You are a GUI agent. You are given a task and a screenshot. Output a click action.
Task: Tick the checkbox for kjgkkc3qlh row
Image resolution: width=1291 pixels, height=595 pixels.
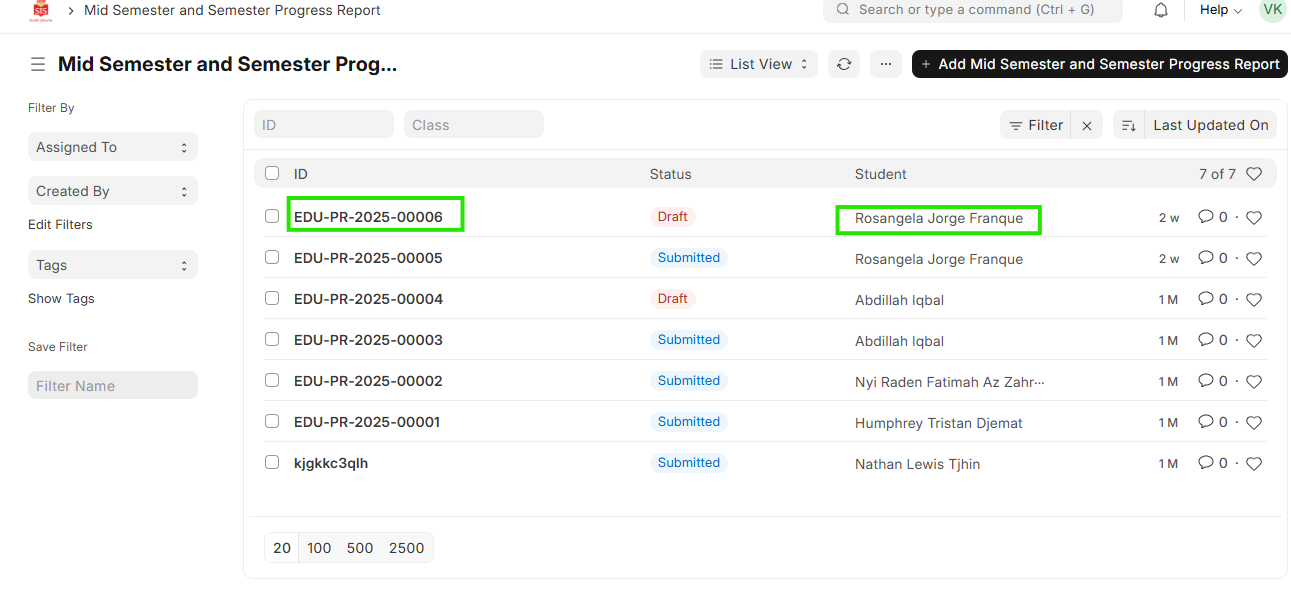pos(272,462)
